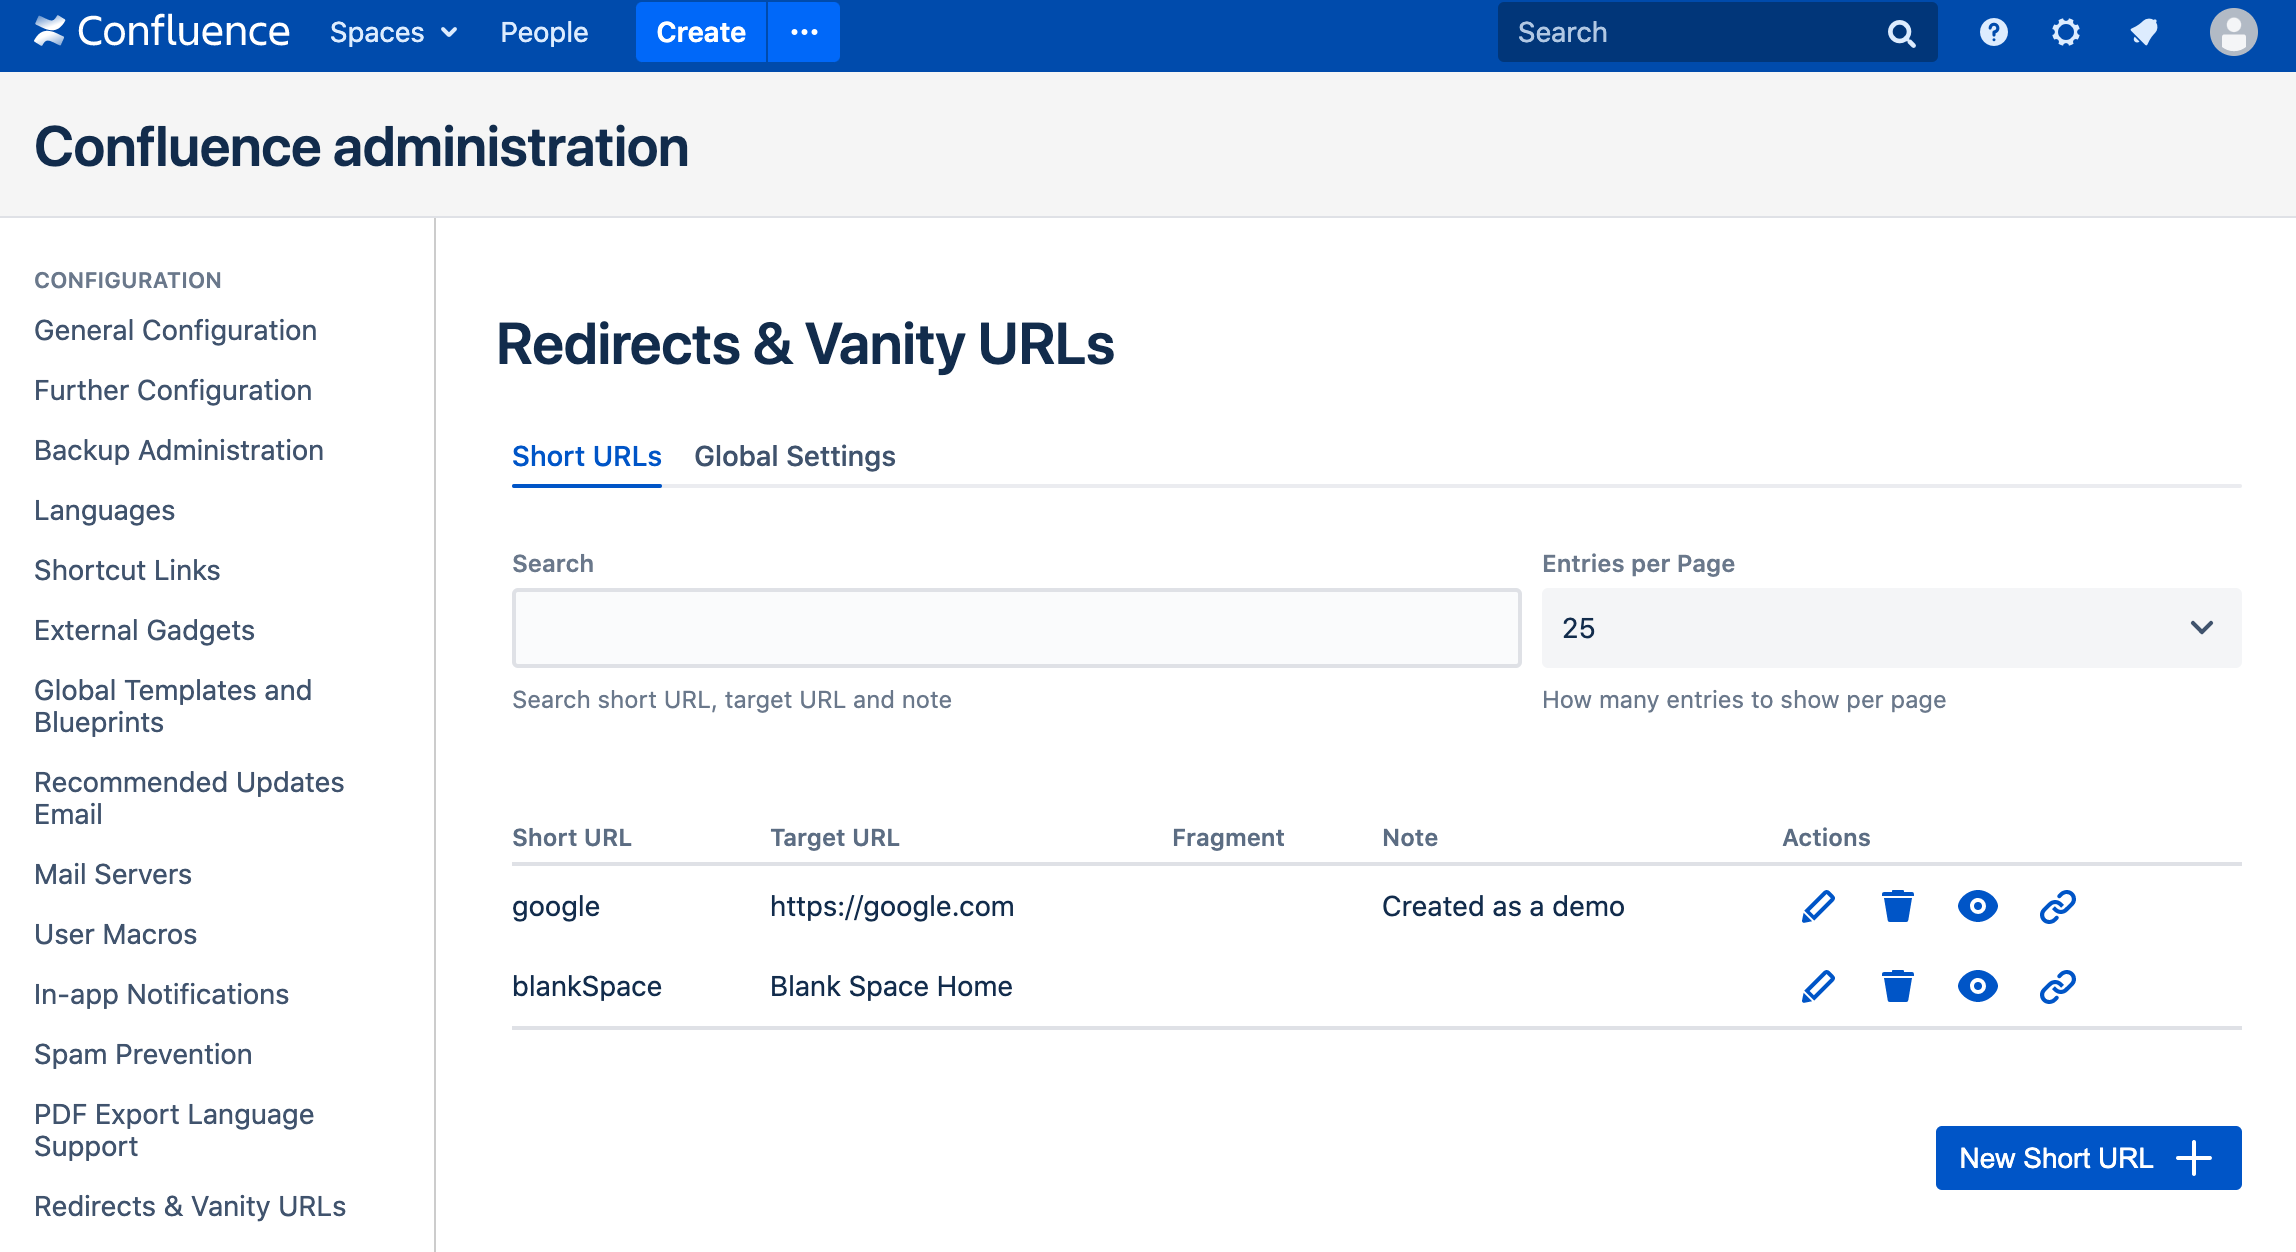Click pencil icon for blankSpace row
The height and width of the screenshot is (1252, 2296).
point(1817,987)
